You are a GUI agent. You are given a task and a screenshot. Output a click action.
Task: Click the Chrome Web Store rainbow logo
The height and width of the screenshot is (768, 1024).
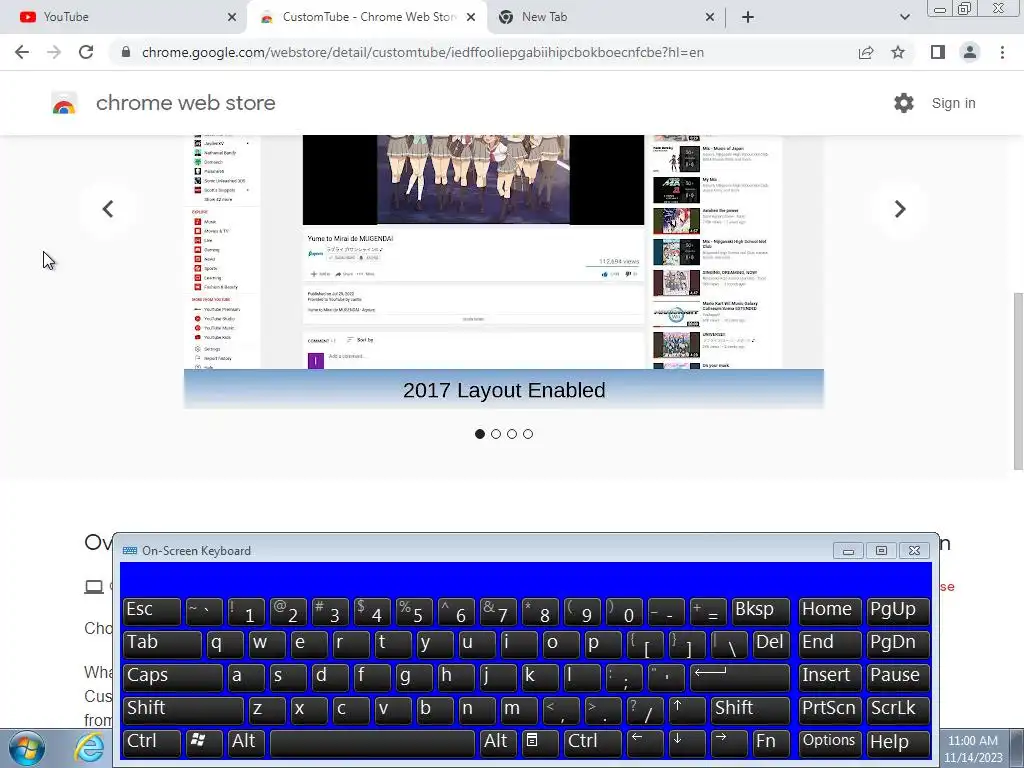[64, 103]
